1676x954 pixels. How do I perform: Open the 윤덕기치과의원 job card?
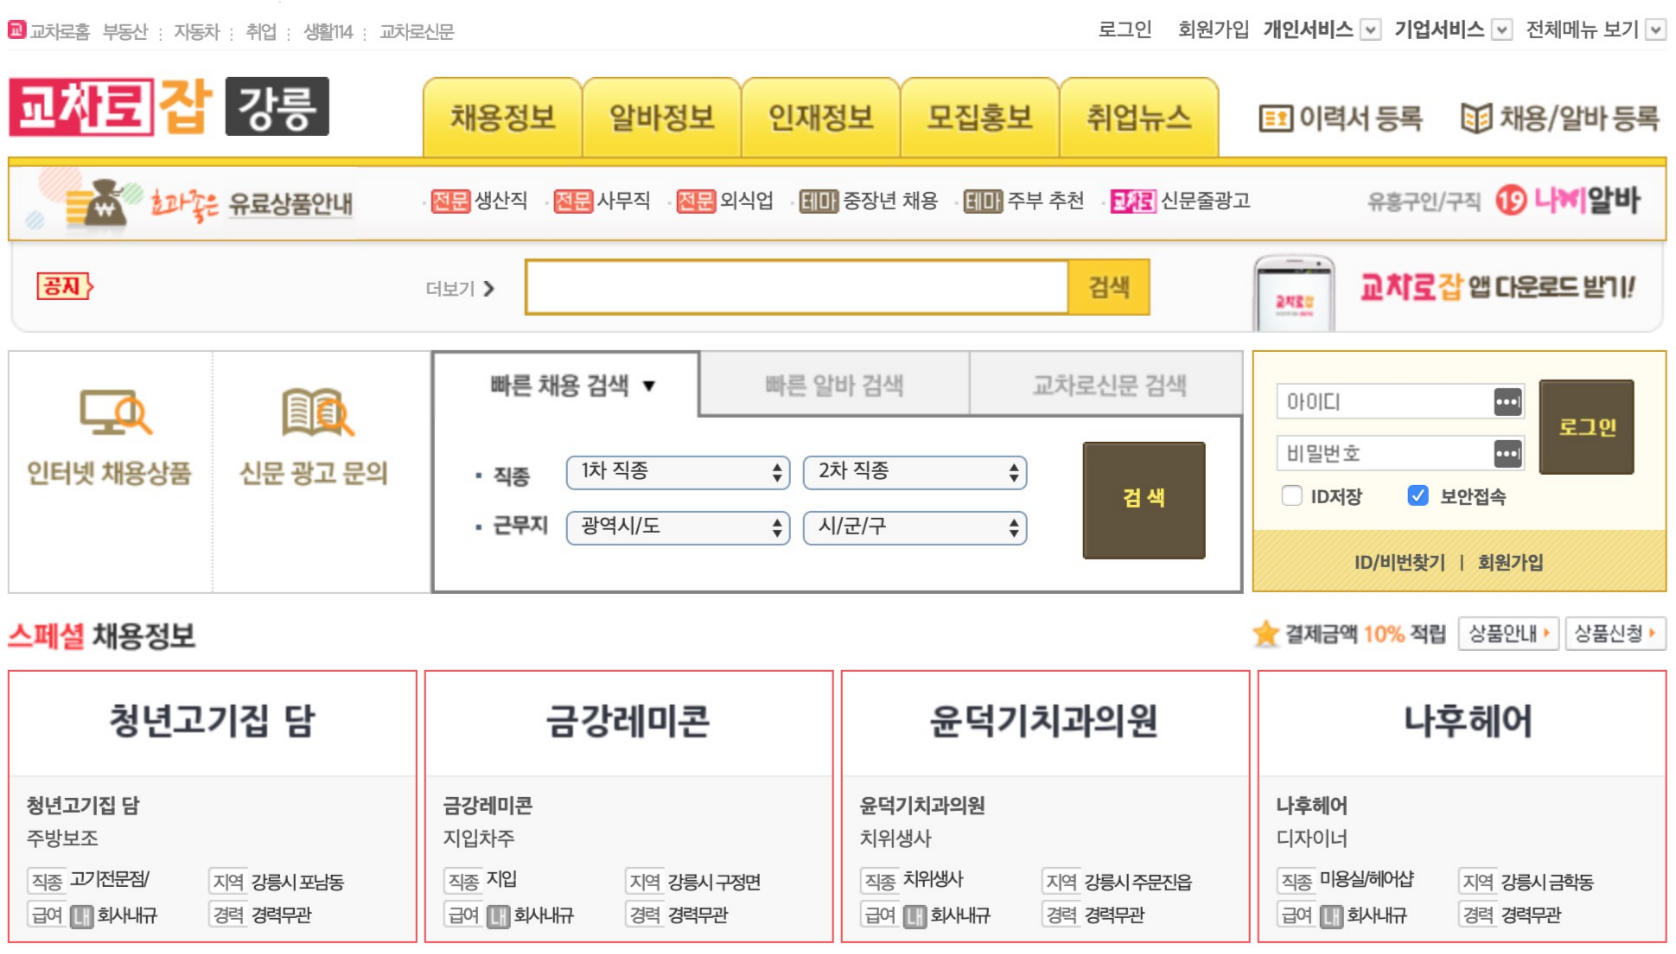pos(1045,806)
